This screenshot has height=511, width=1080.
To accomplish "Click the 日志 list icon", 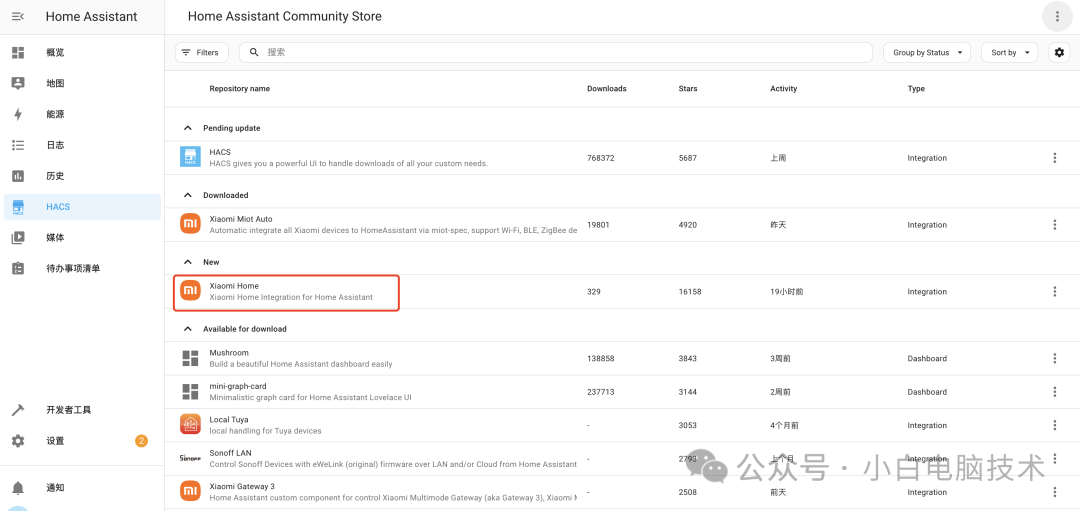I will (18, 145).
